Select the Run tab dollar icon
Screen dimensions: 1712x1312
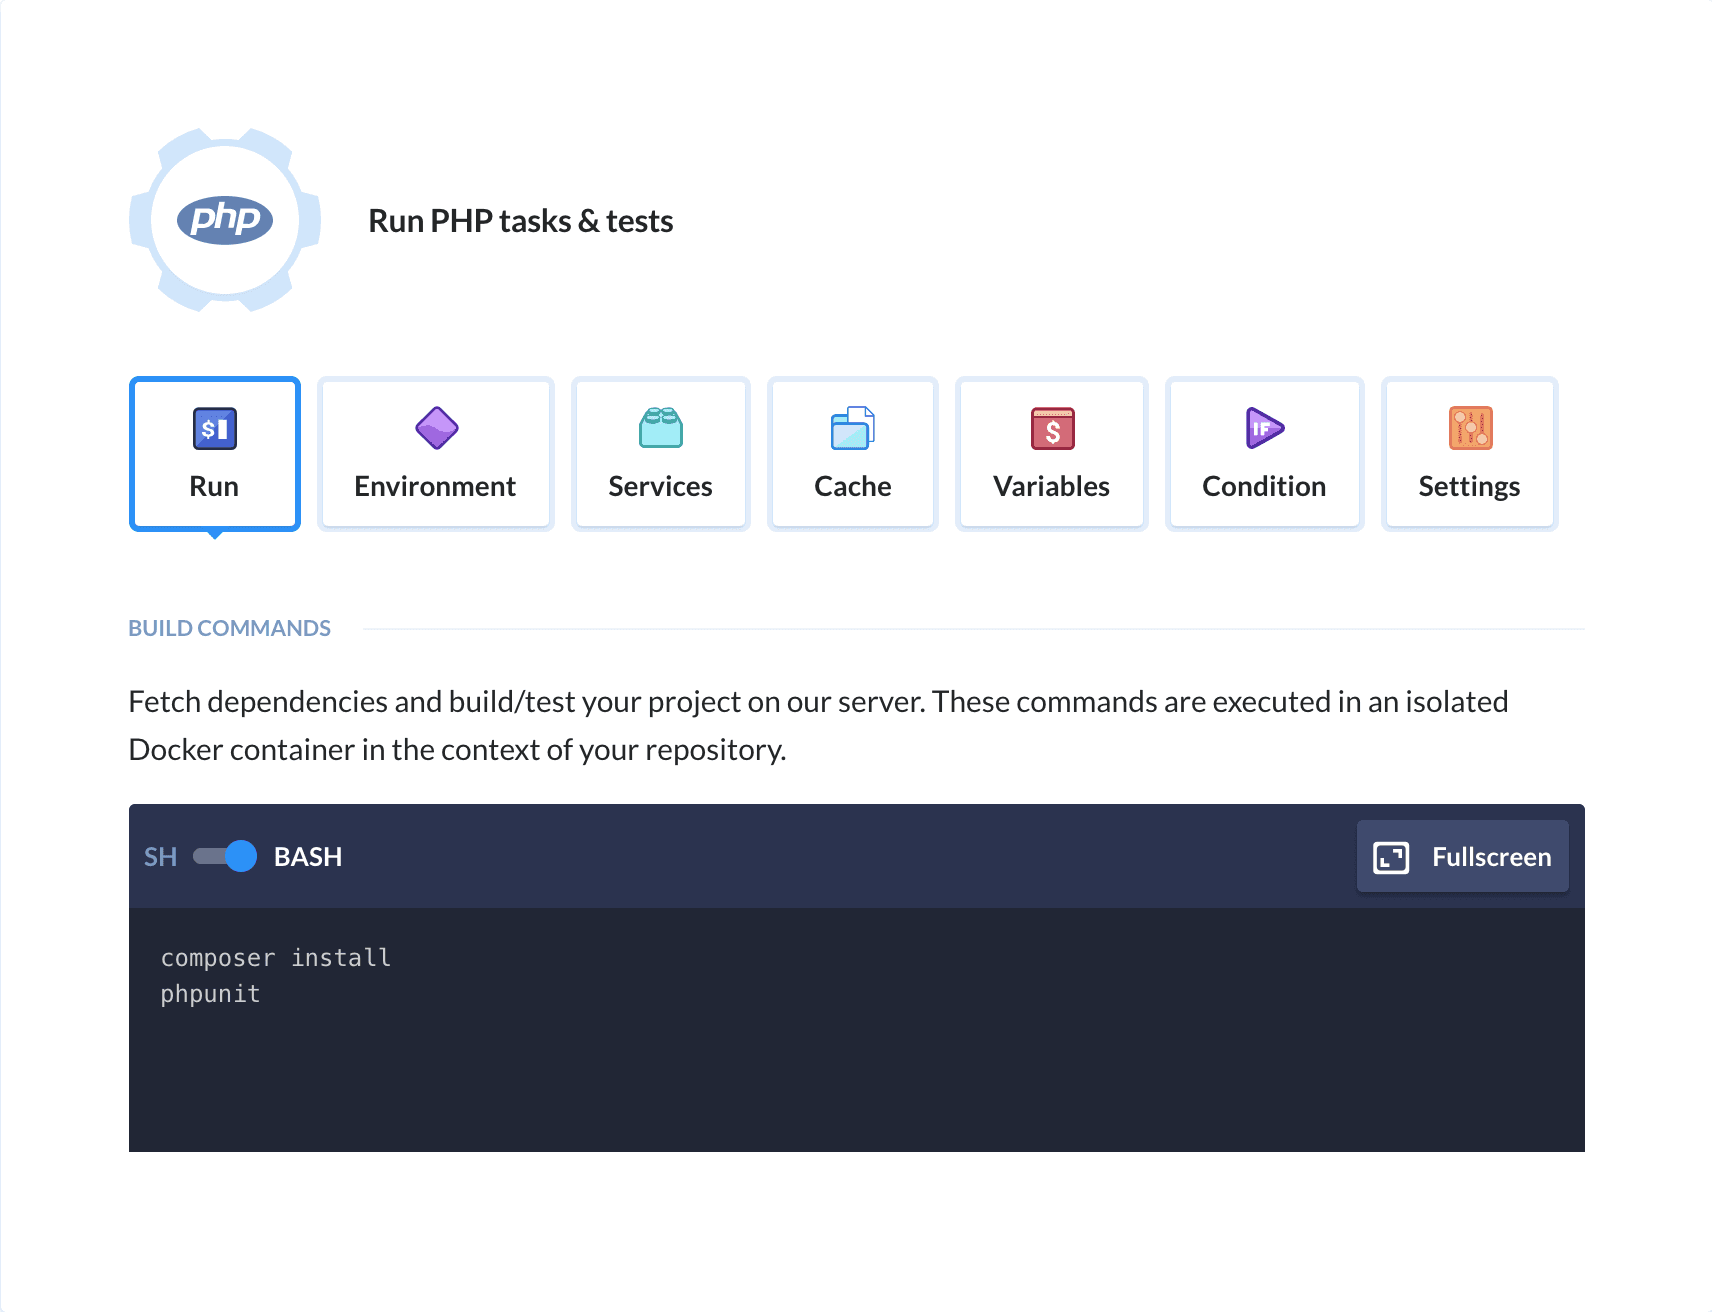(x=214, y=428)
